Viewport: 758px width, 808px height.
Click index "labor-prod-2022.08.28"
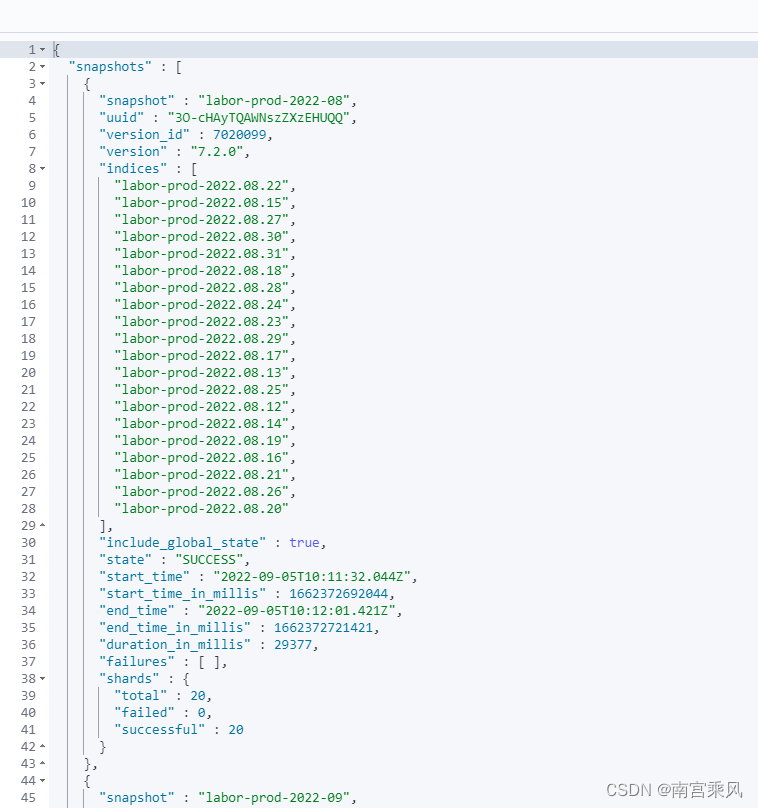tap(202, 288)
